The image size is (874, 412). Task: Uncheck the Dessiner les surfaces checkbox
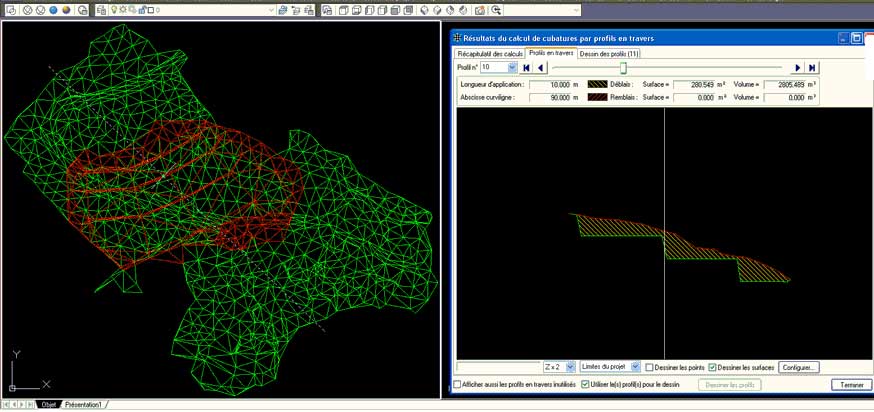(712, 367)
